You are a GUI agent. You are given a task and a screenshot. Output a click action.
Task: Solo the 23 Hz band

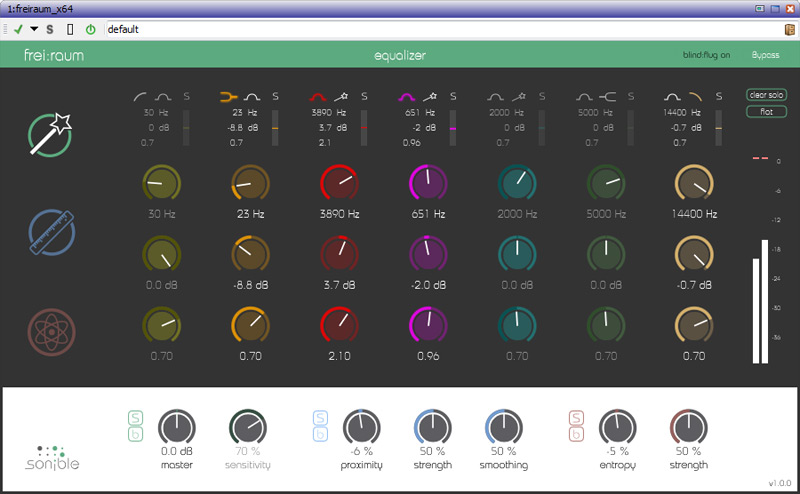(x=276, y=96)
